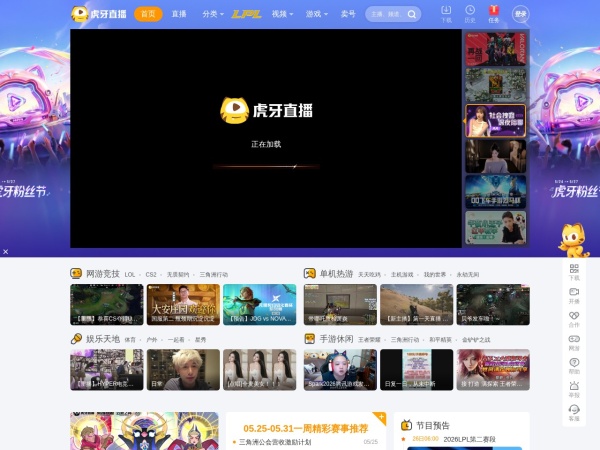Open the 手游休闲 category heading
600x450 pixels.
click(336, 339)
